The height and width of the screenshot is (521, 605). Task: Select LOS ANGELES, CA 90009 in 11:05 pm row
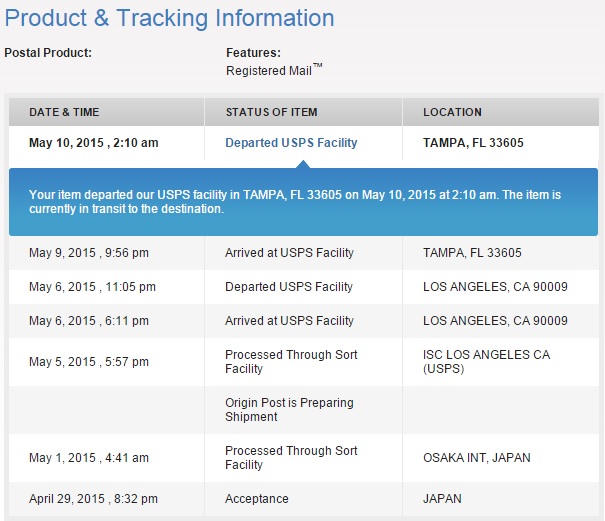[x=495, y=287]
